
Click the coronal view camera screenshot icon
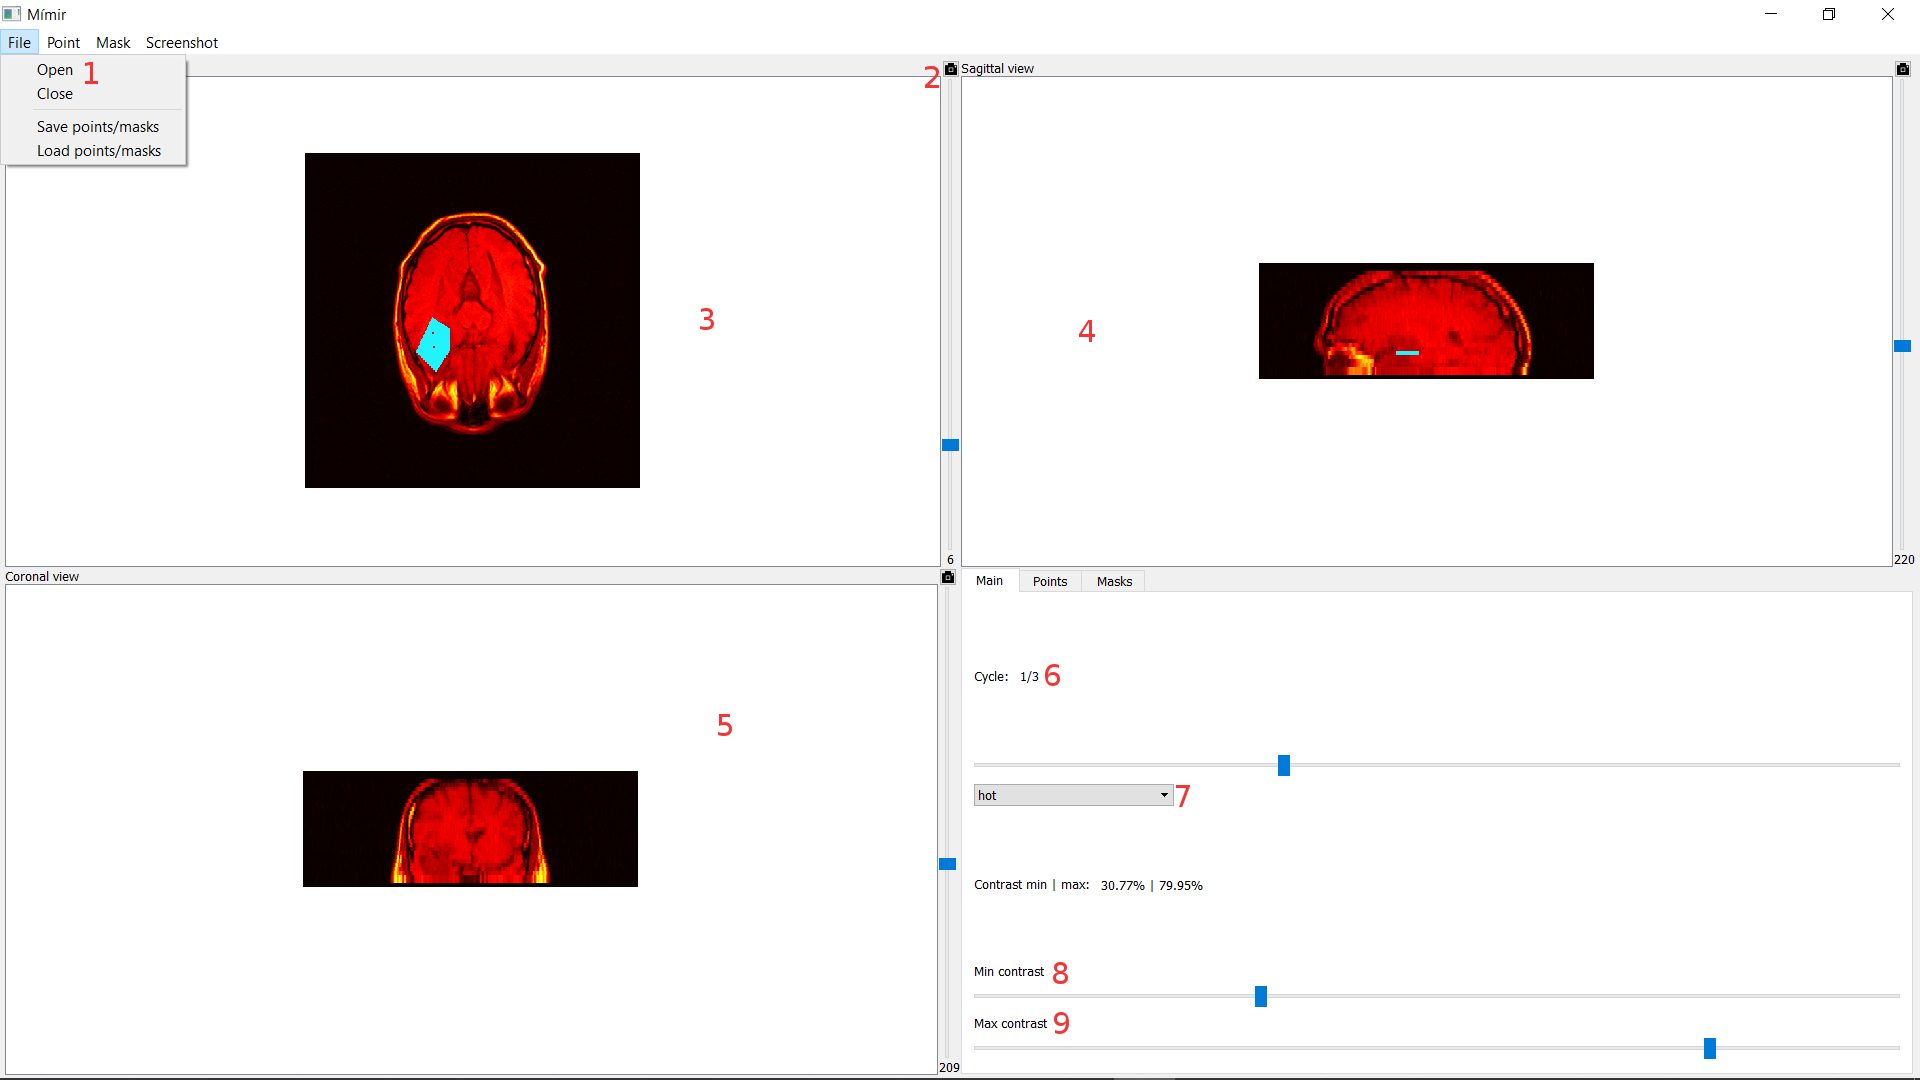point(948,577)
